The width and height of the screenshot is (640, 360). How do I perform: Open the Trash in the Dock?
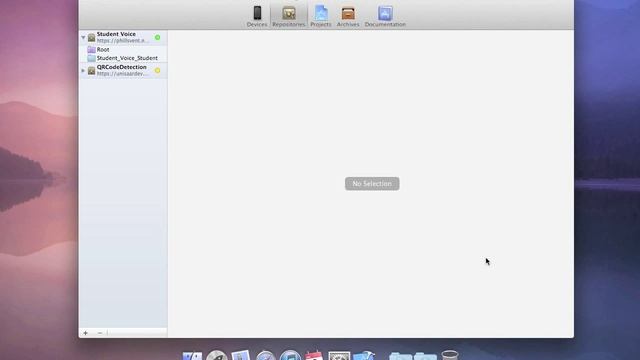450,355
